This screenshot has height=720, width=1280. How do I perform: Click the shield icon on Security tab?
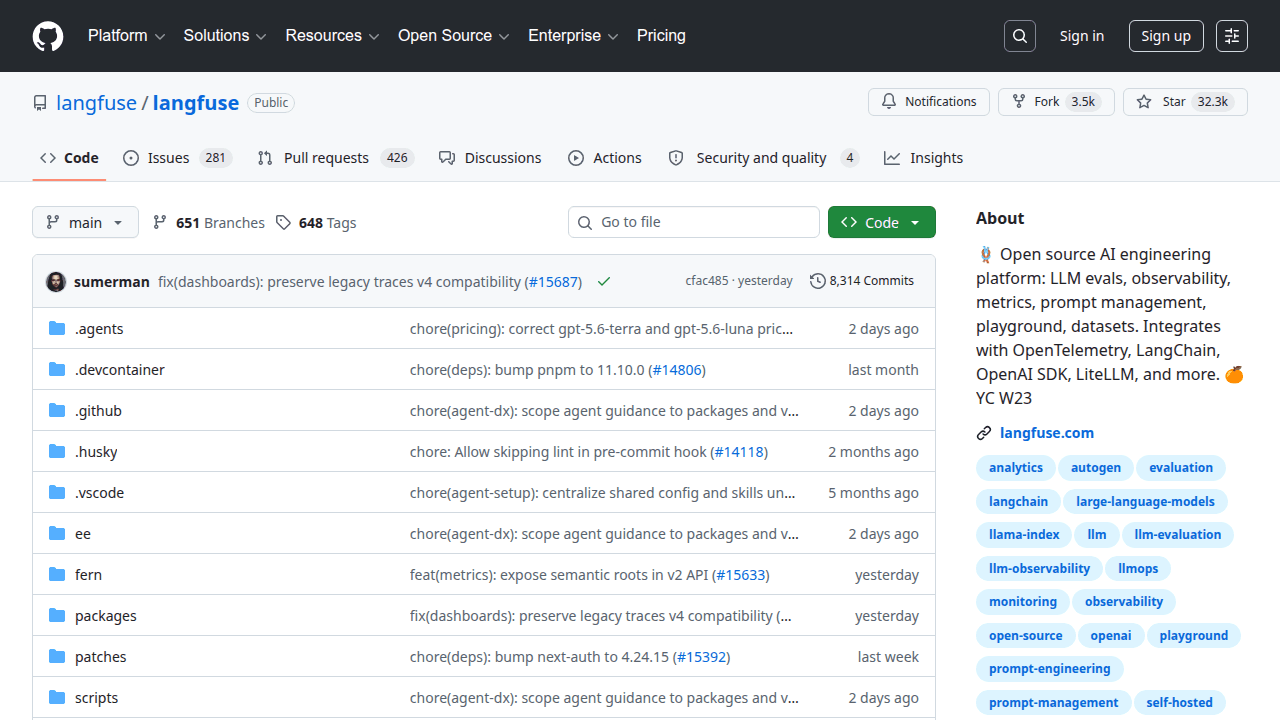coord(676,158)
